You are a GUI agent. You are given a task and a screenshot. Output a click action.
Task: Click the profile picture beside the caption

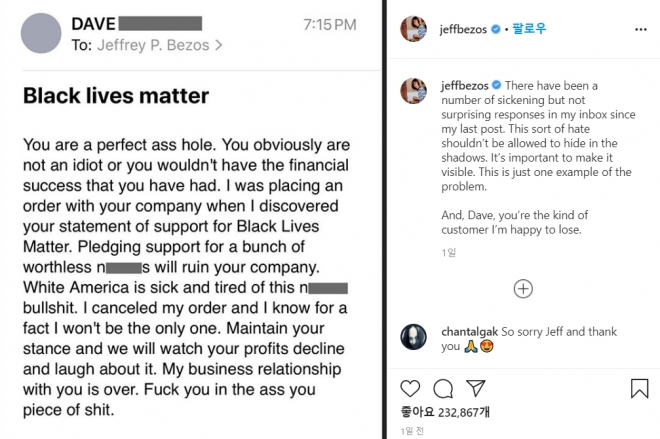411,90
